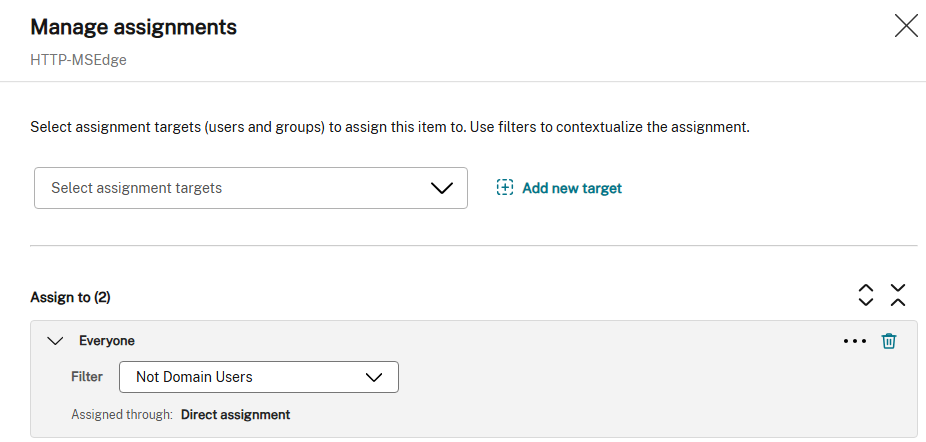
Task: Click the Add new target link
Action: tap(572, 188)
